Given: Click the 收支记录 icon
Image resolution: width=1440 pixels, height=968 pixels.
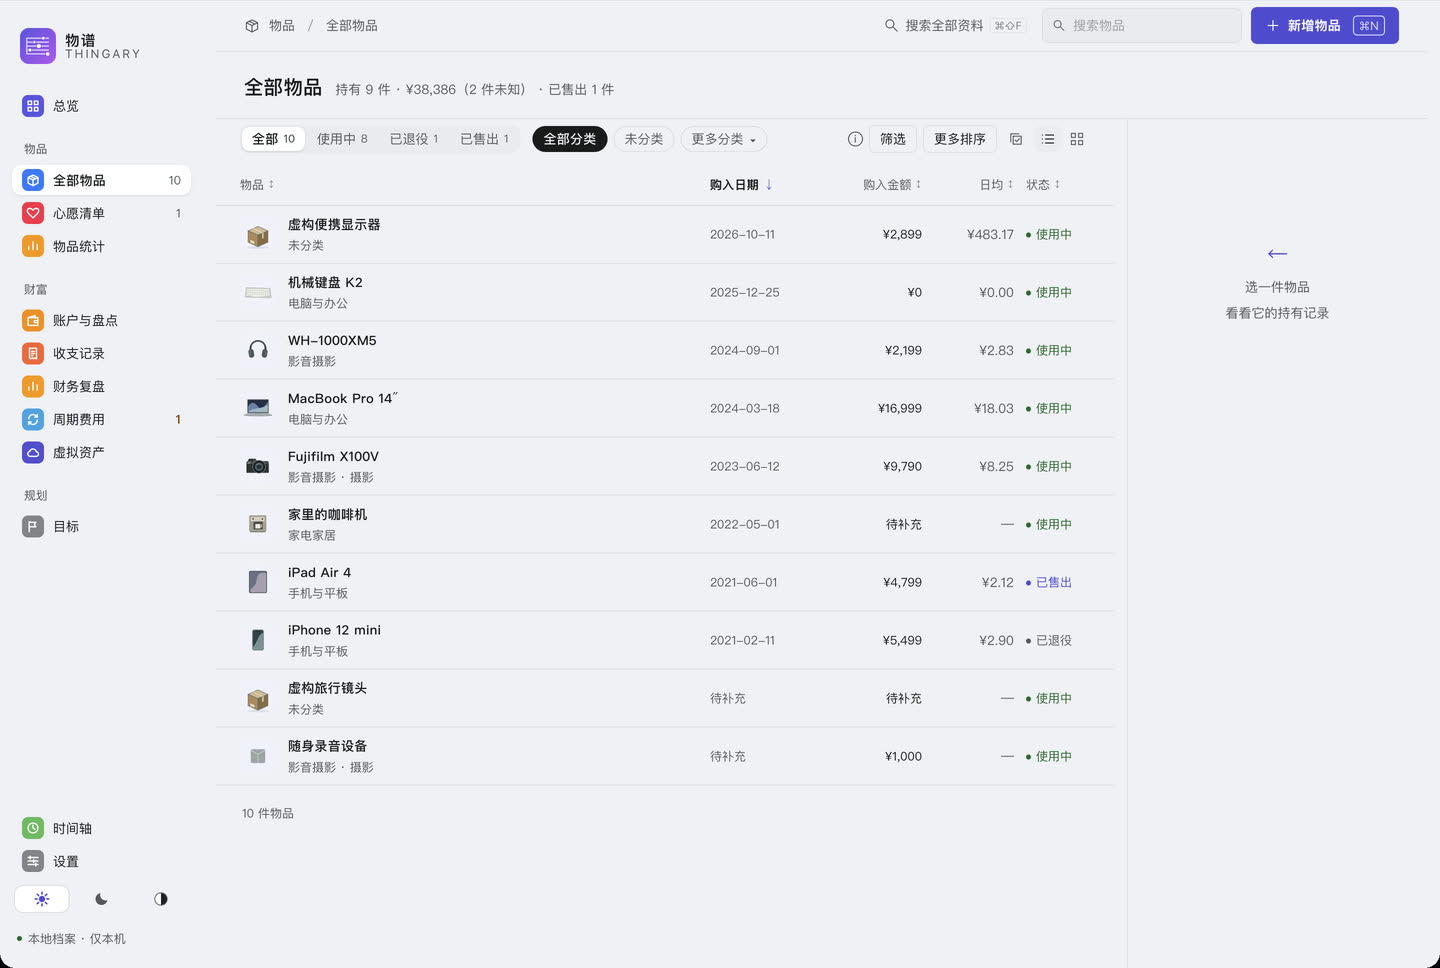Looking at the screenshot, I should coord(33,353).
